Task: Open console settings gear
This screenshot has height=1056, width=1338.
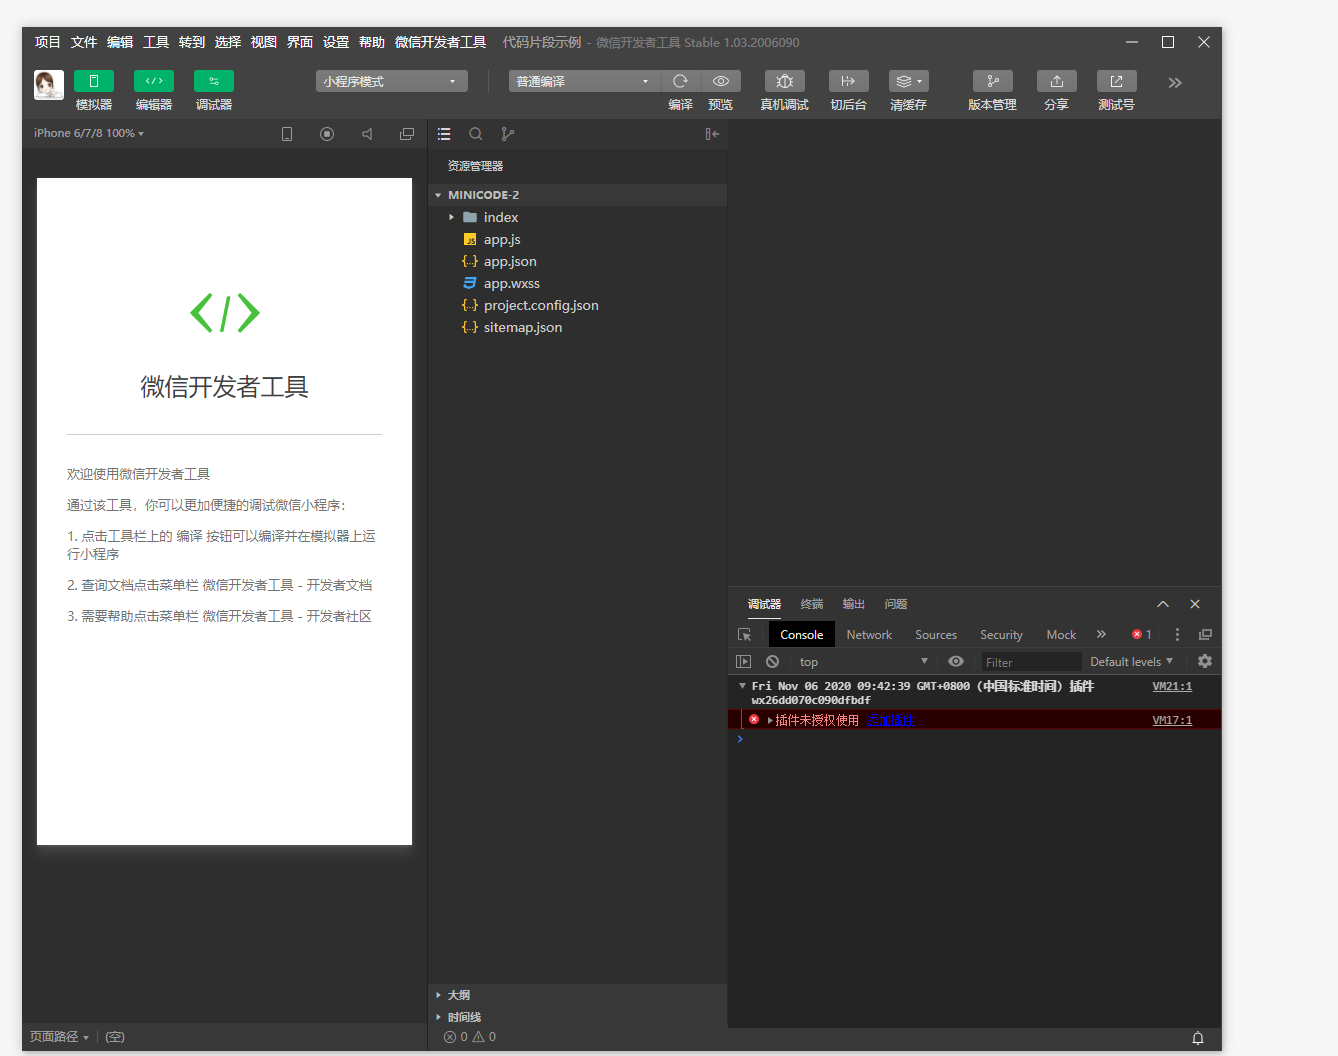Action: (x=1205, y=661)
